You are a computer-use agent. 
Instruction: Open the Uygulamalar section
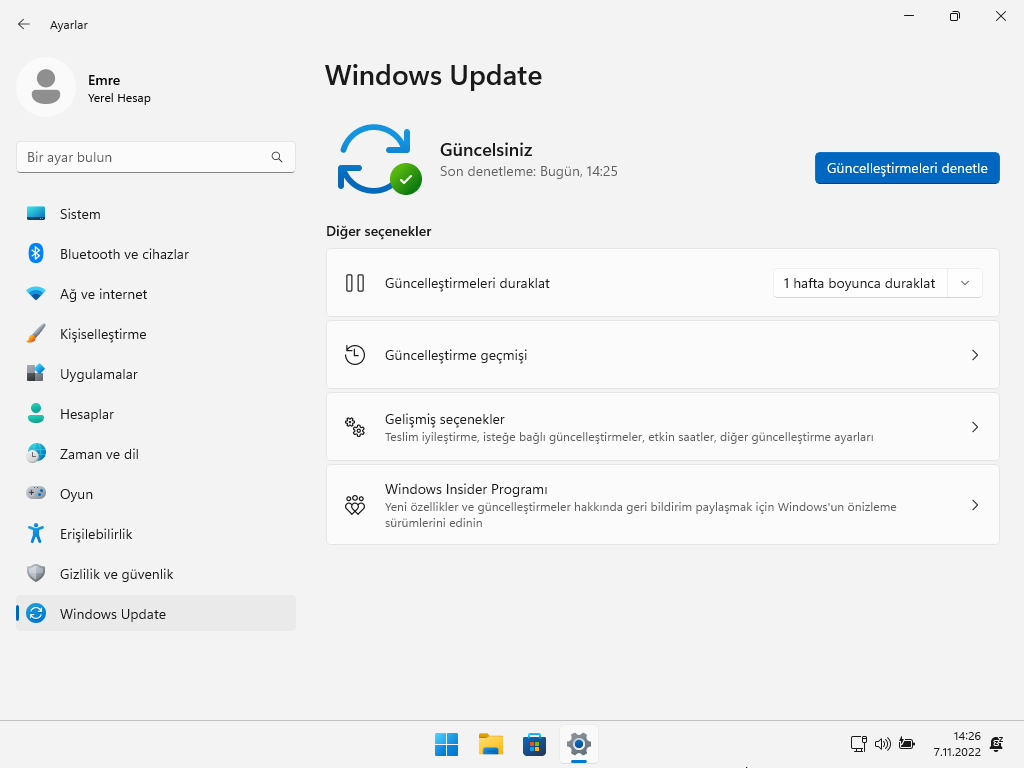[x=98, y=374]
